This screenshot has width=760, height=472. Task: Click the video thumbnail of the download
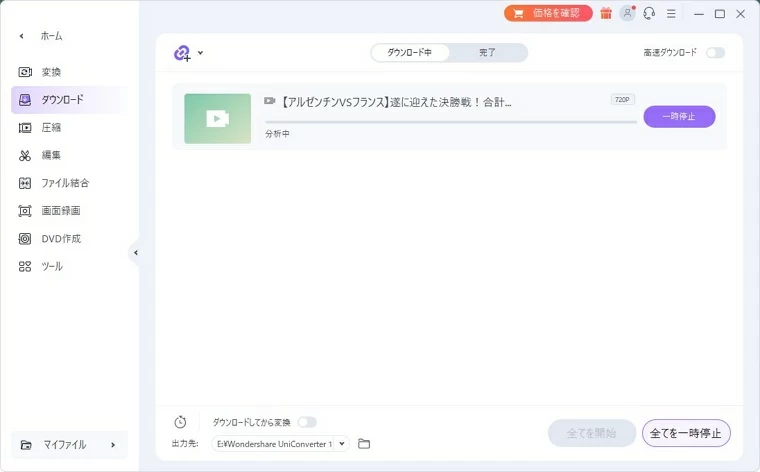(218, 118)
